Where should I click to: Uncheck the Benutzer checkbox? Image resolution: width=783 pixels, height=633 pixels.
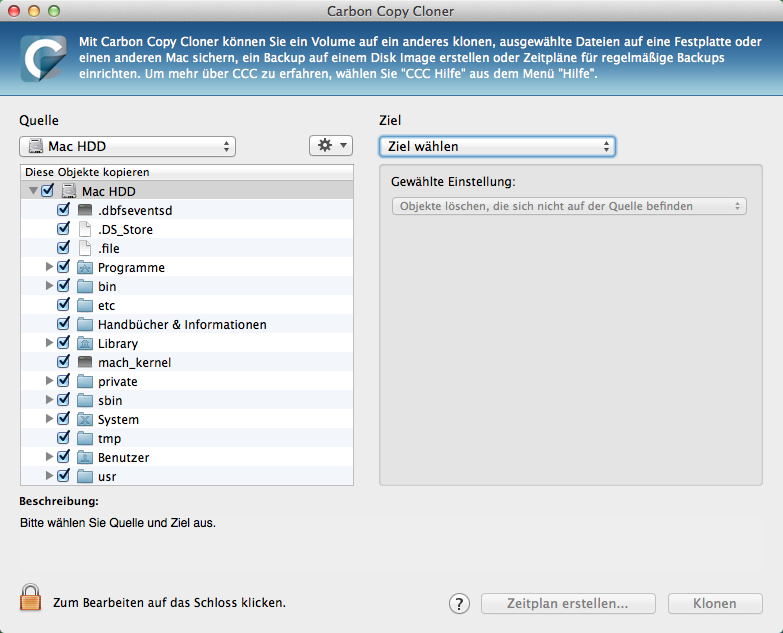(63, 456)
